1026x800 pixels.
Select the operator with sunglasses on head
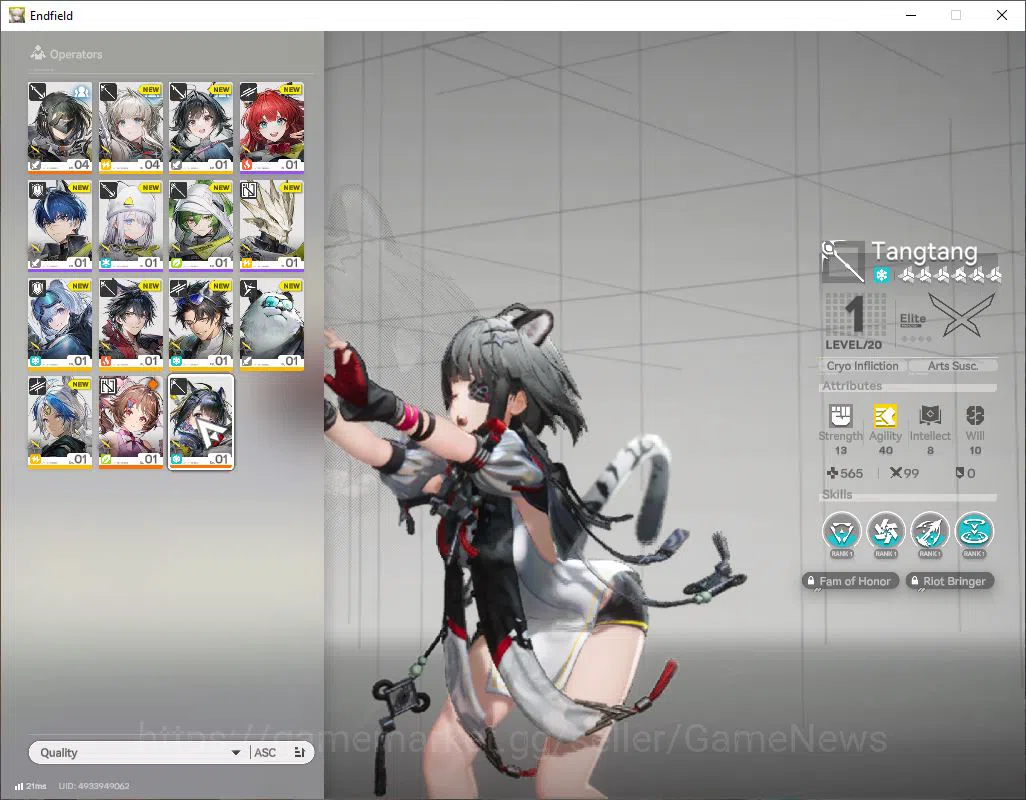click(201, 324)
